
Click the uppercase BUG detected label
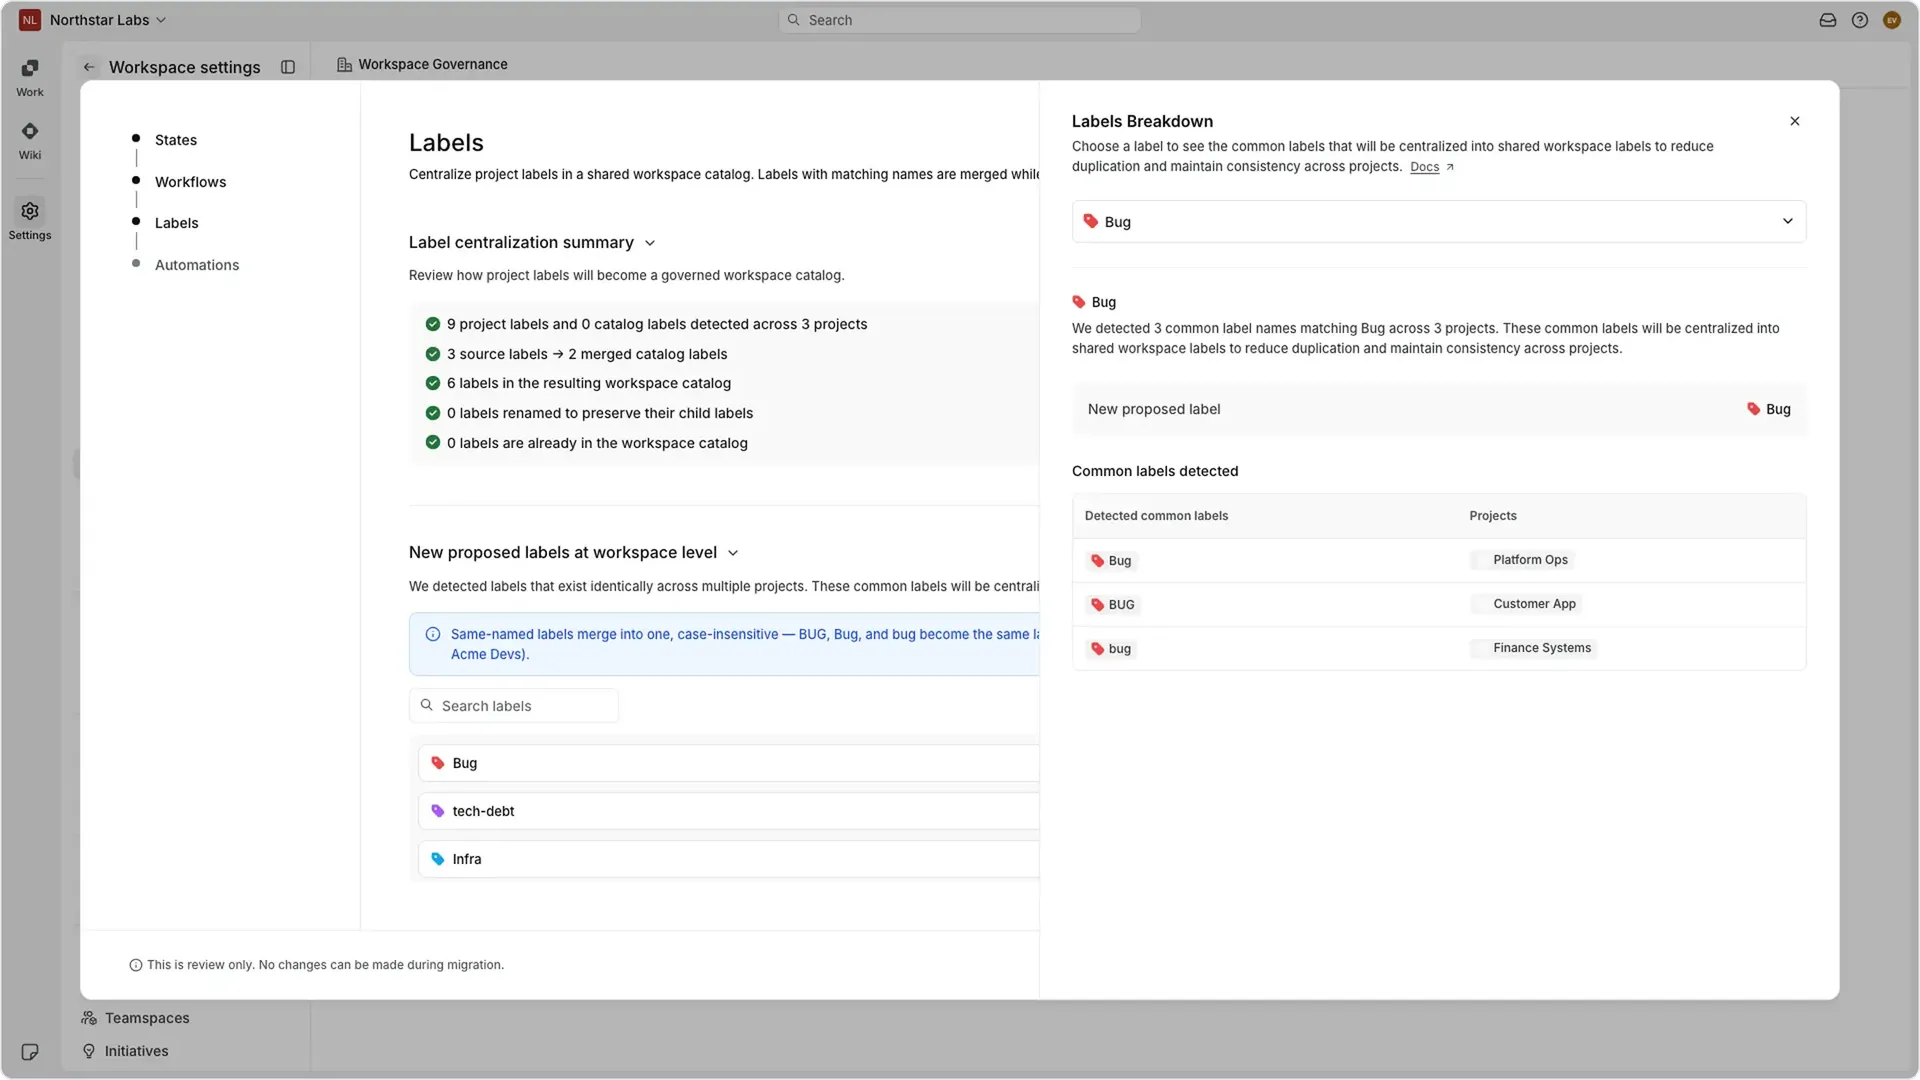coord(1112,605)
